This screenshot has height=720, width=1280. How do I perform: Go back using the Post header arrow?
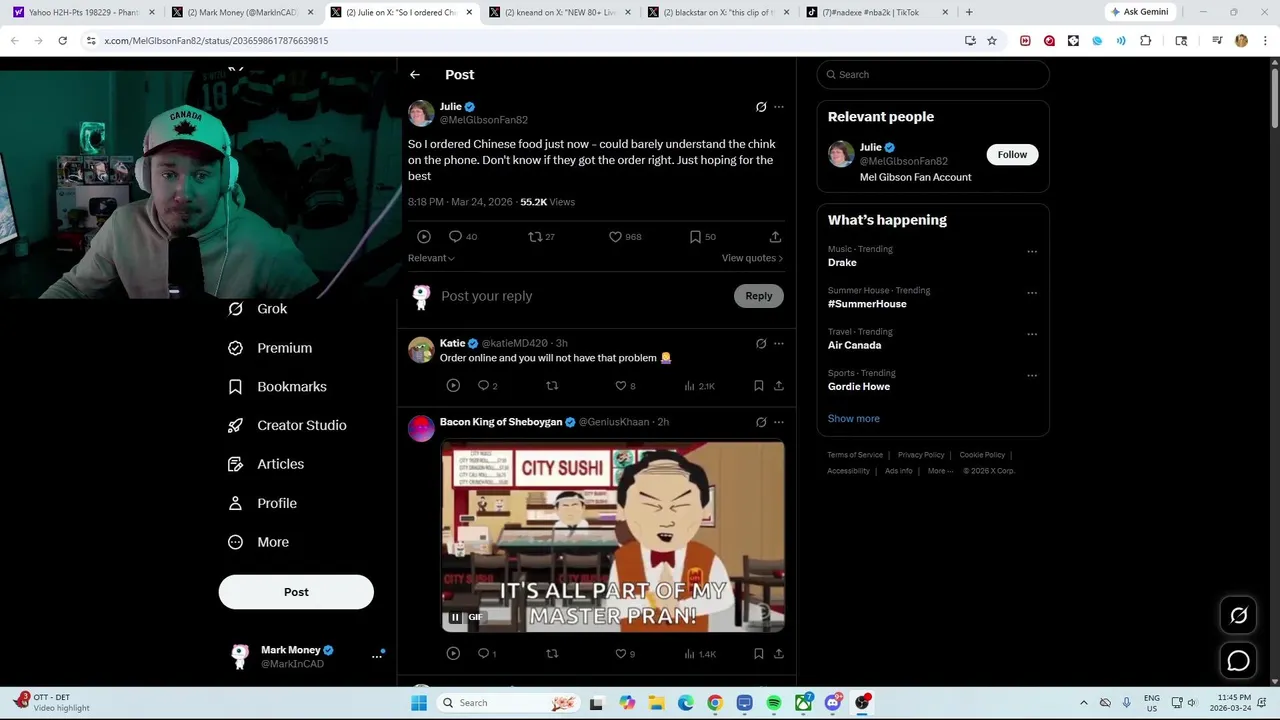point(415,75)
